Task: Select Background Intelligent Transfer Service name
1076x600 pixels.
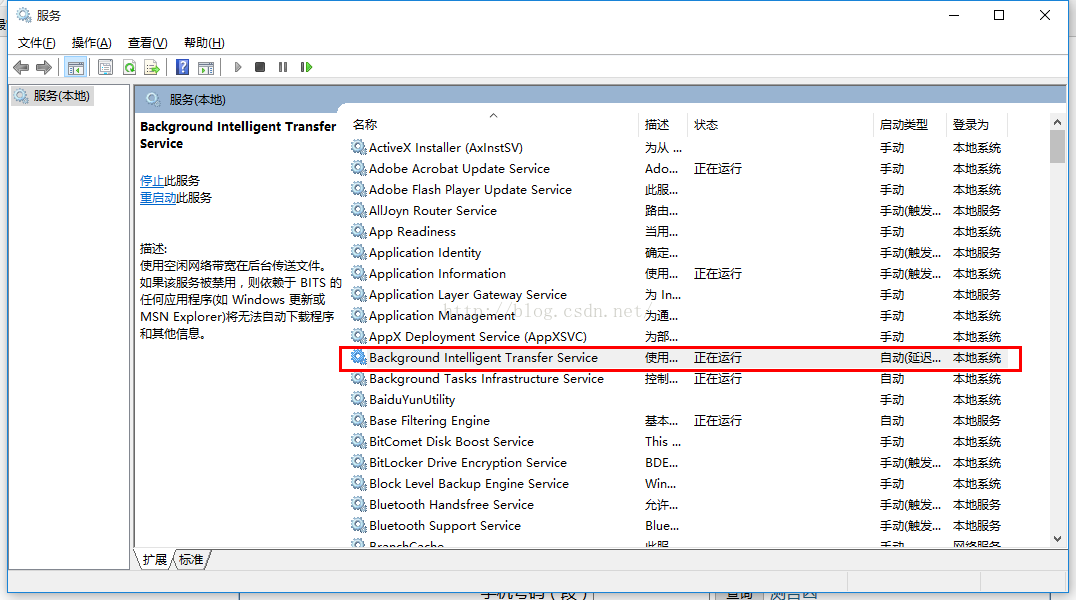Action: tap(483, 358)
